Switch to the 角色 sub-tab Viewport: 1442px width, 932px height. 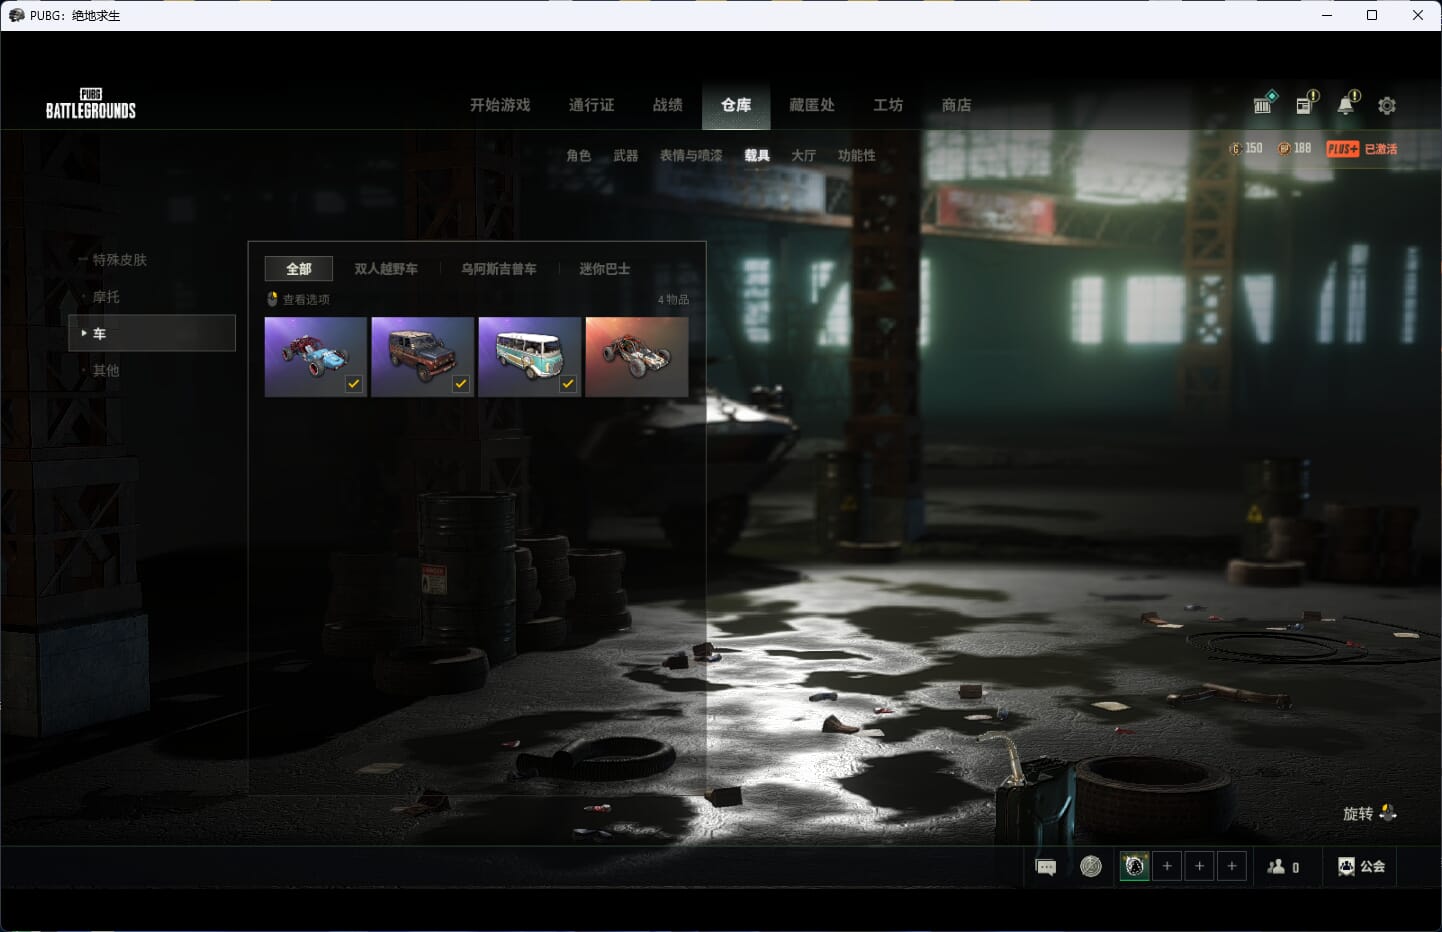coord(579,156)
